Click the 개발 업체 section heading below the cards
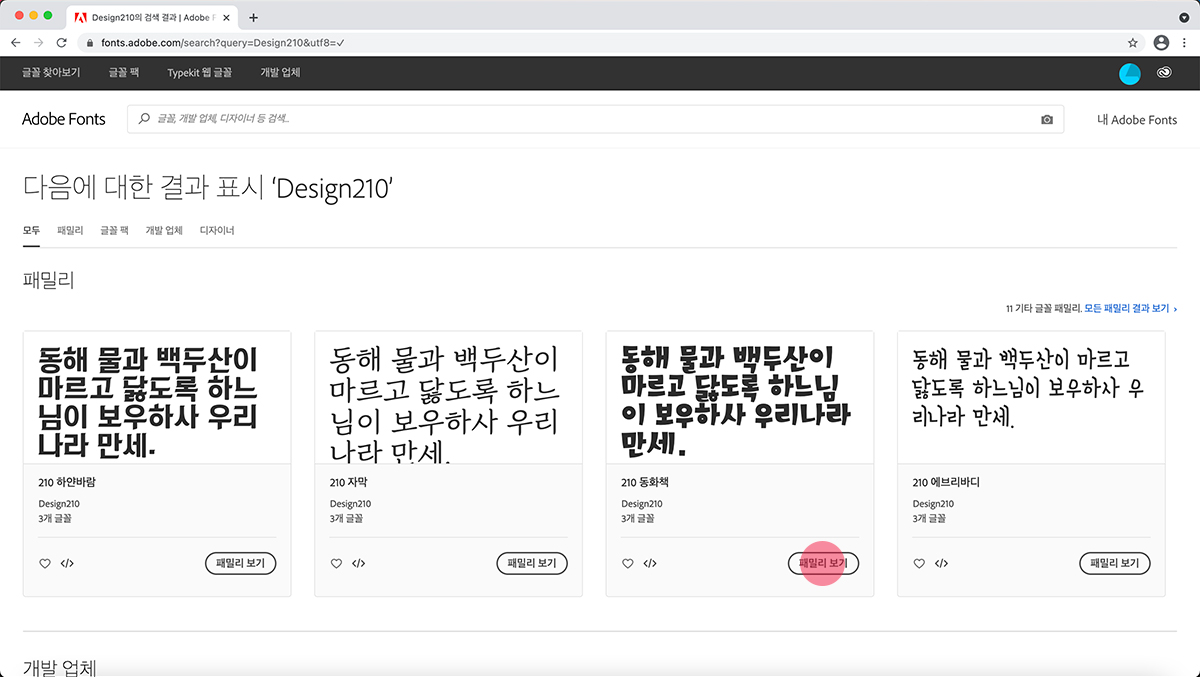Image resolution: width=1200 pixels, height=677 pixels. 59,668
